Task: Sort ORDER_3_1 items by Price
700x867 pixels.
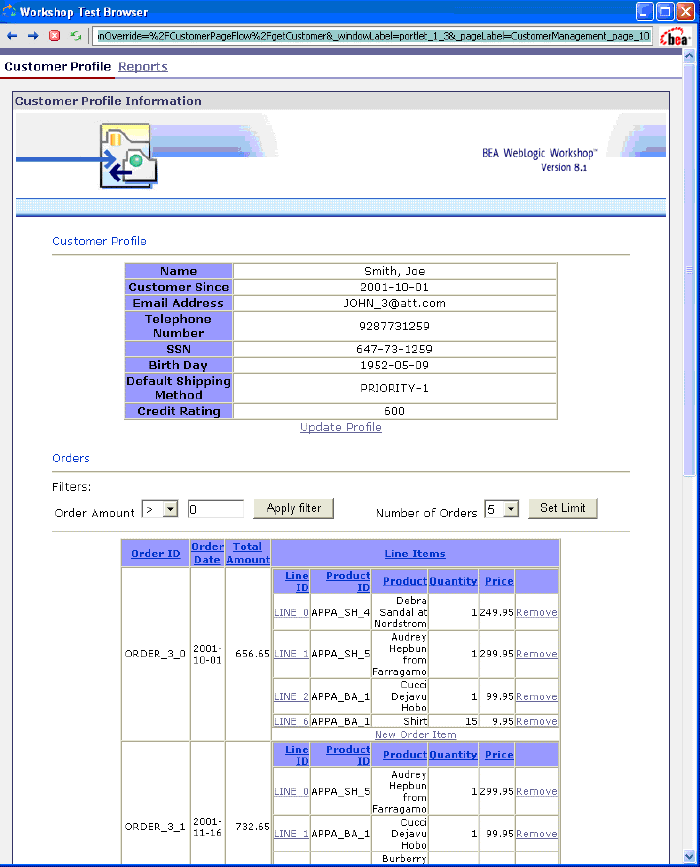Action: pos(499,755)
